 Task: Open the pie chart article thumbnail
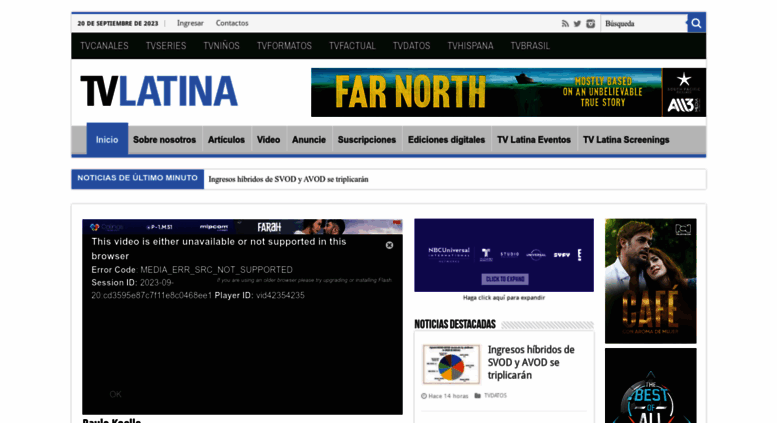point(451,365)
